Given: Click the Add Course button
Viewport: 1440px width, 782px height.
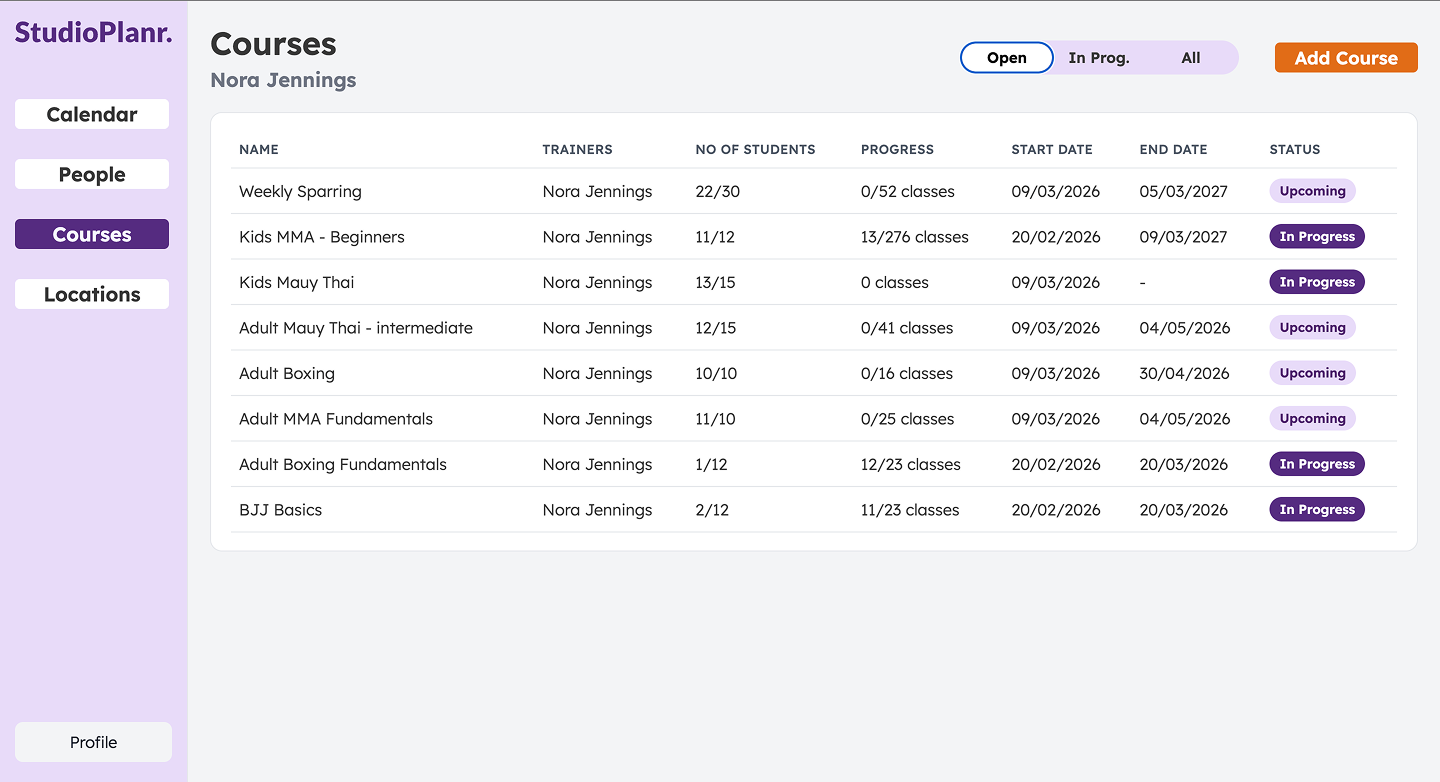Looking at the screenshot, I should point(1345,57).
